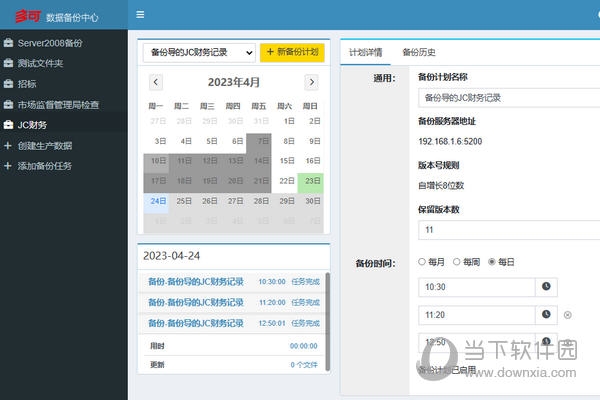Click the 10:30 time input

click(477, 287)
